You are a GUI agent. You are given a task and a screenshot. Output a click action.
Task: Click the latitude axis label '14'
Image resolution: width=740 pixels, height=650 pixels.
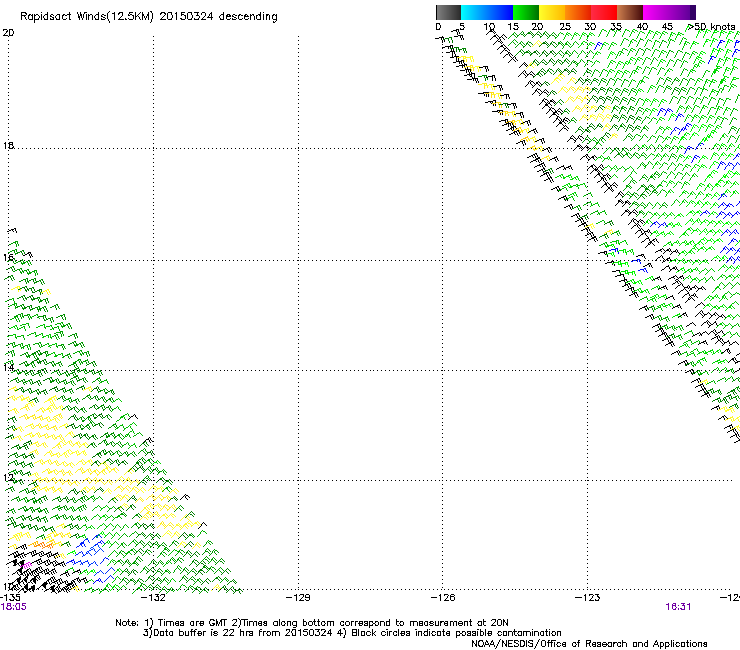click(x=8, y=367)
